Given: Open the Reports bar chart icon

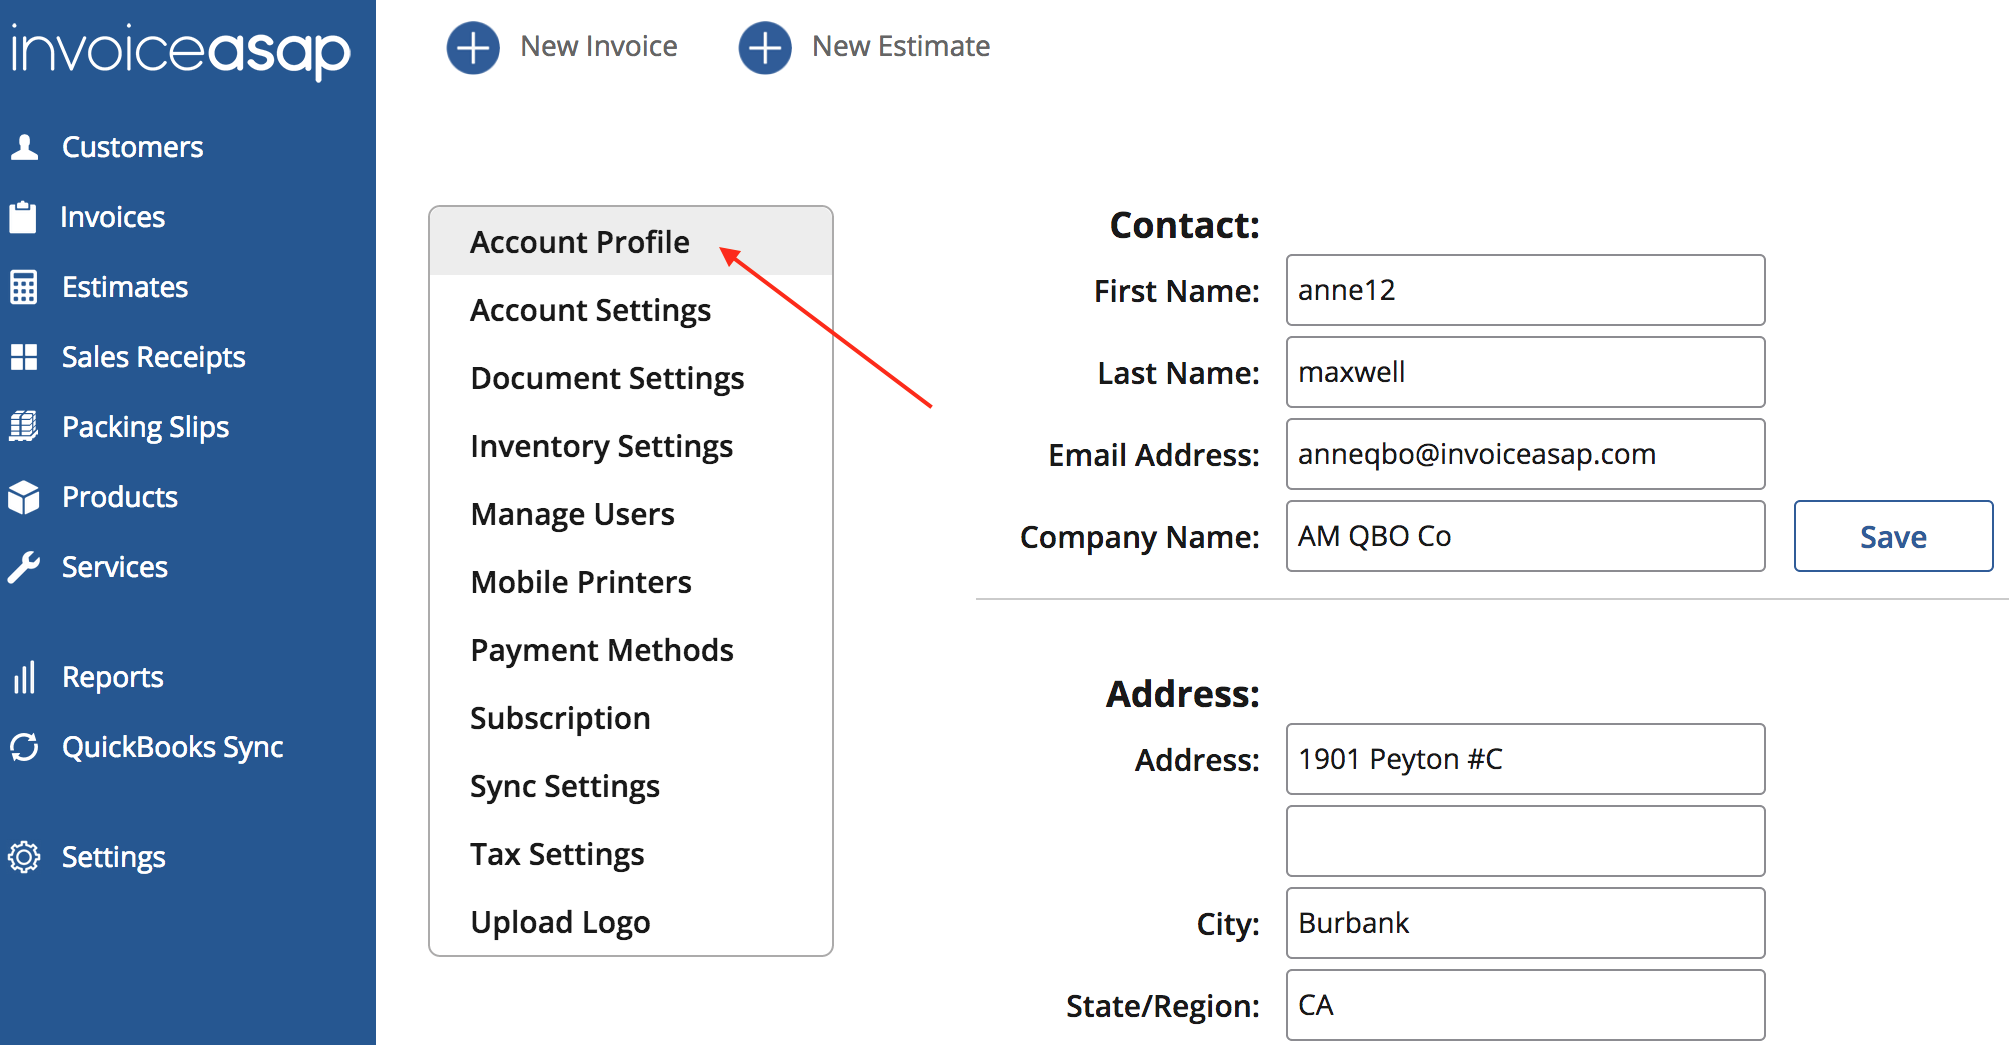Looking at the screenshot, I should tap(24, 677).
